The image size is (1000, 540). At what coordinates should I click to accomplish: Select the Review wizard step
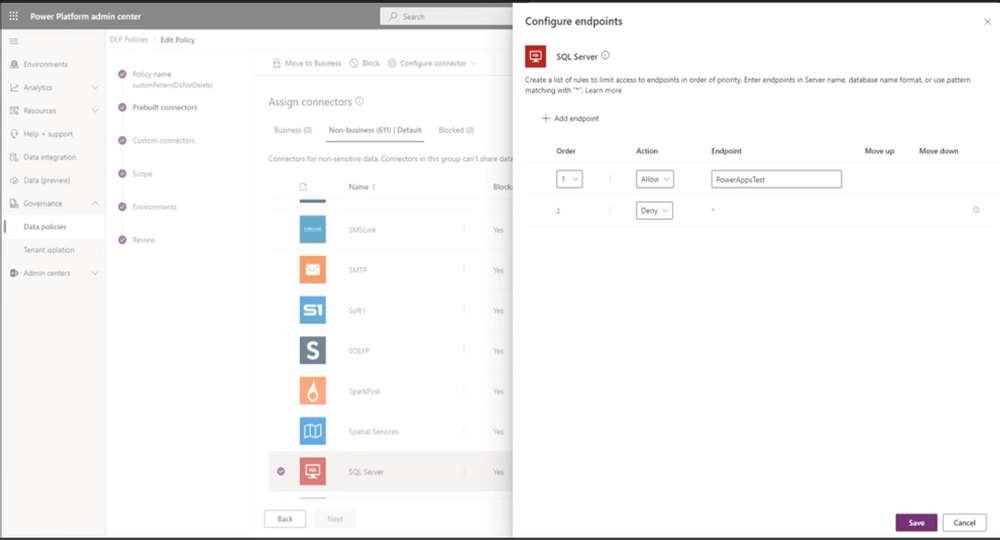tap(143, 240)
